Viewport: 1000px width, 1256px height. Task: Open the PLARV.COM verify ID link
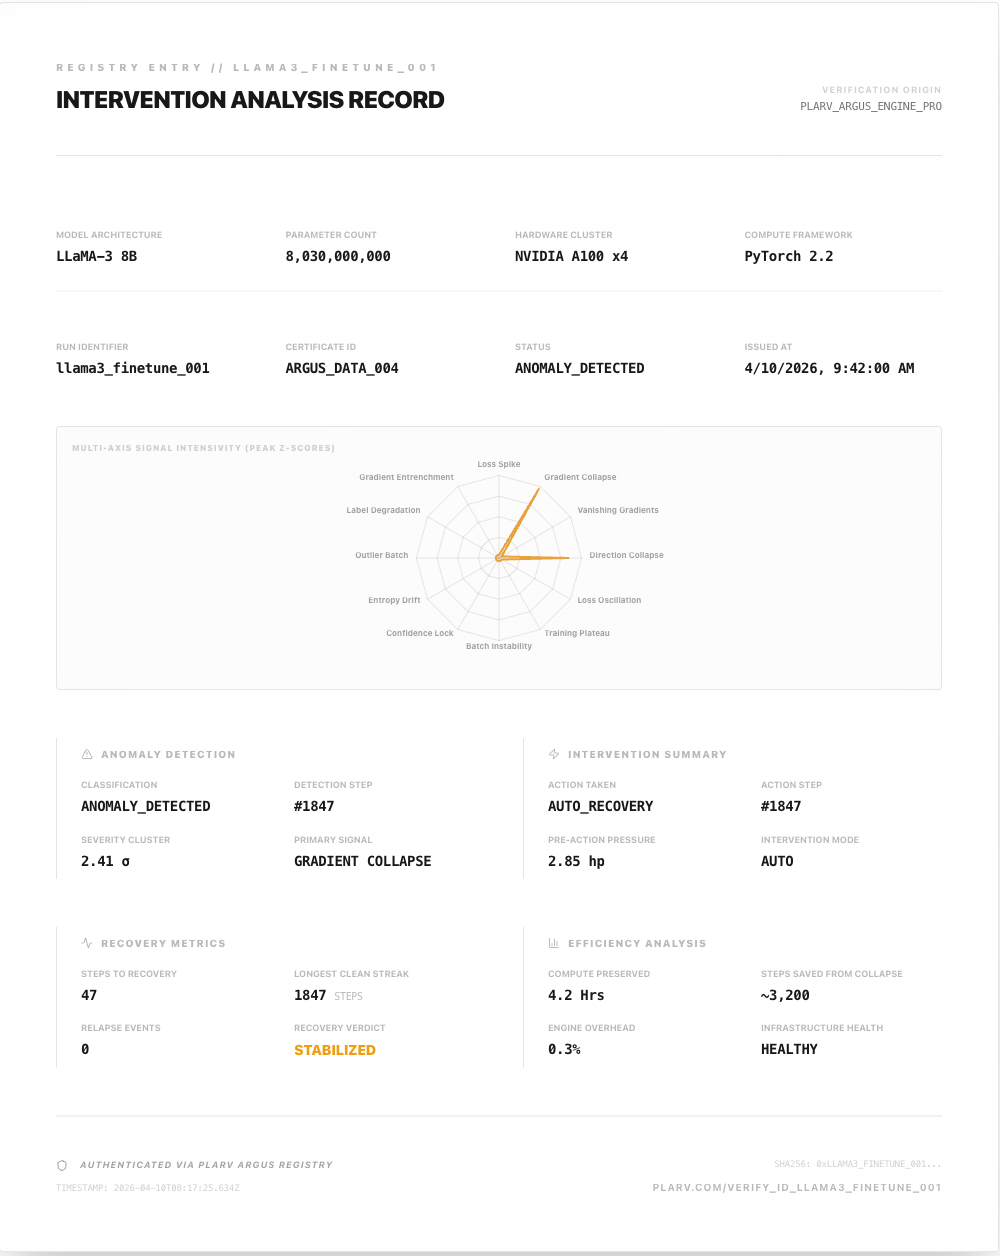tap(796, 1188)
